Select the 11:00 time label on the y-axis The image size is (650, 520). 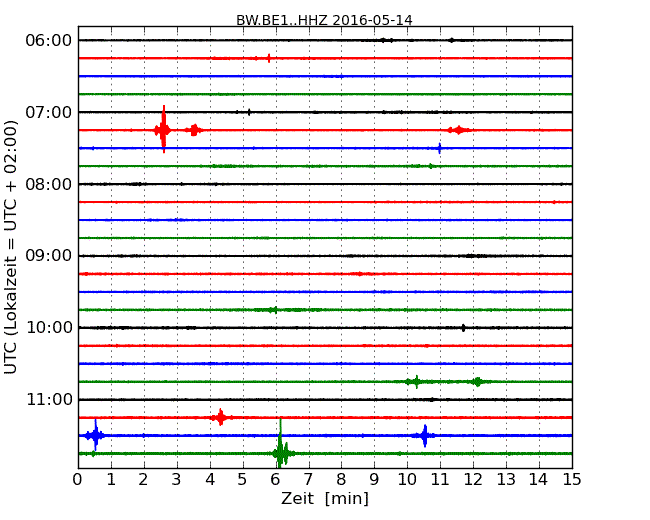click(49, 399)
